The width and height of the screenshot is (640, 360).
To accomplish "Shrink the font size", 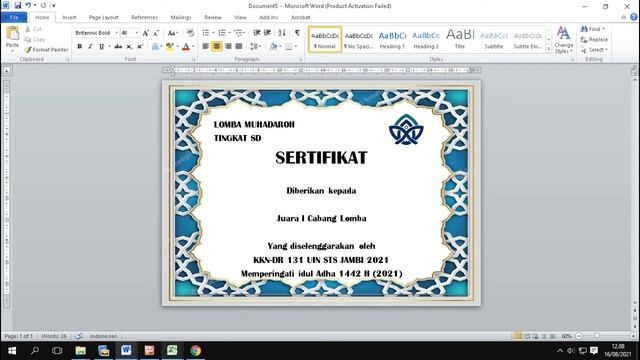I will coord(156,33).
